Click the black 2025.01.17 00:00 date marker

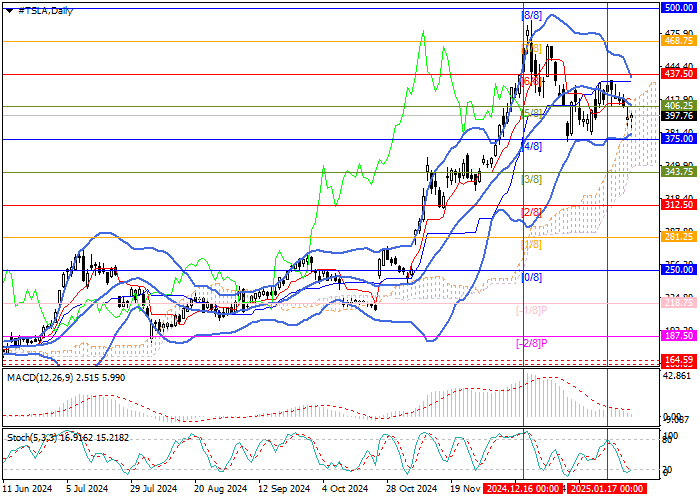(603, 491)
